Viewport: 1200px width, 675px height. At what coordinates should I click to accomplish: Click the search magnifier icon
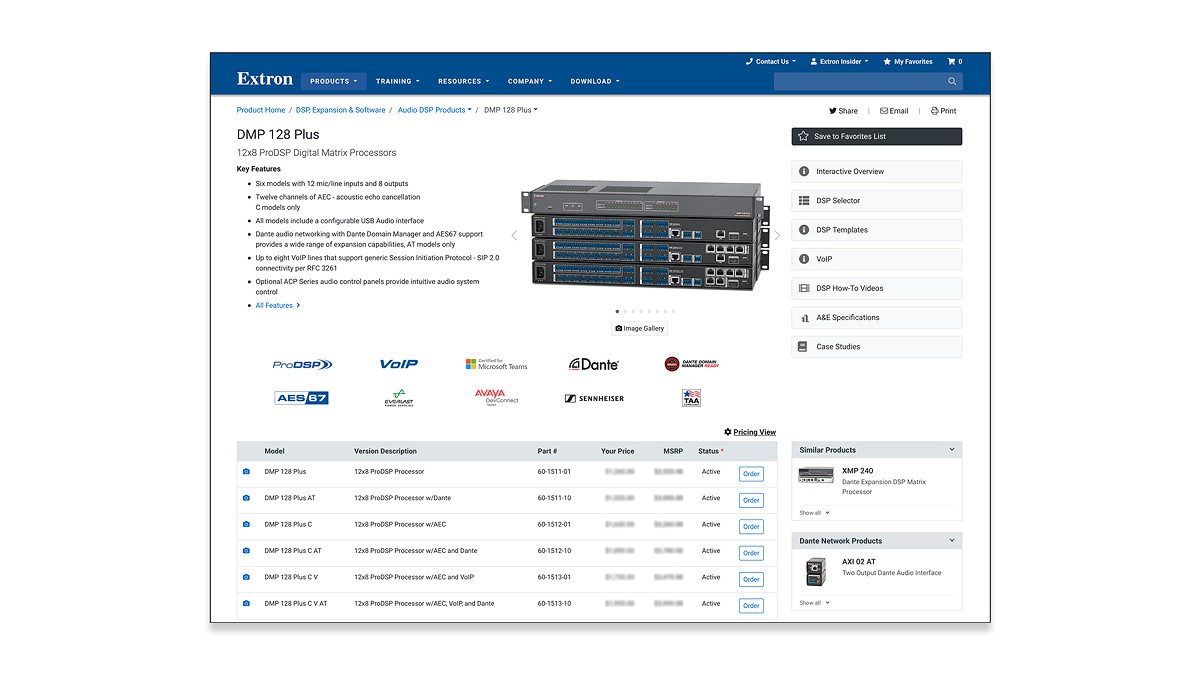pos(952,81)
